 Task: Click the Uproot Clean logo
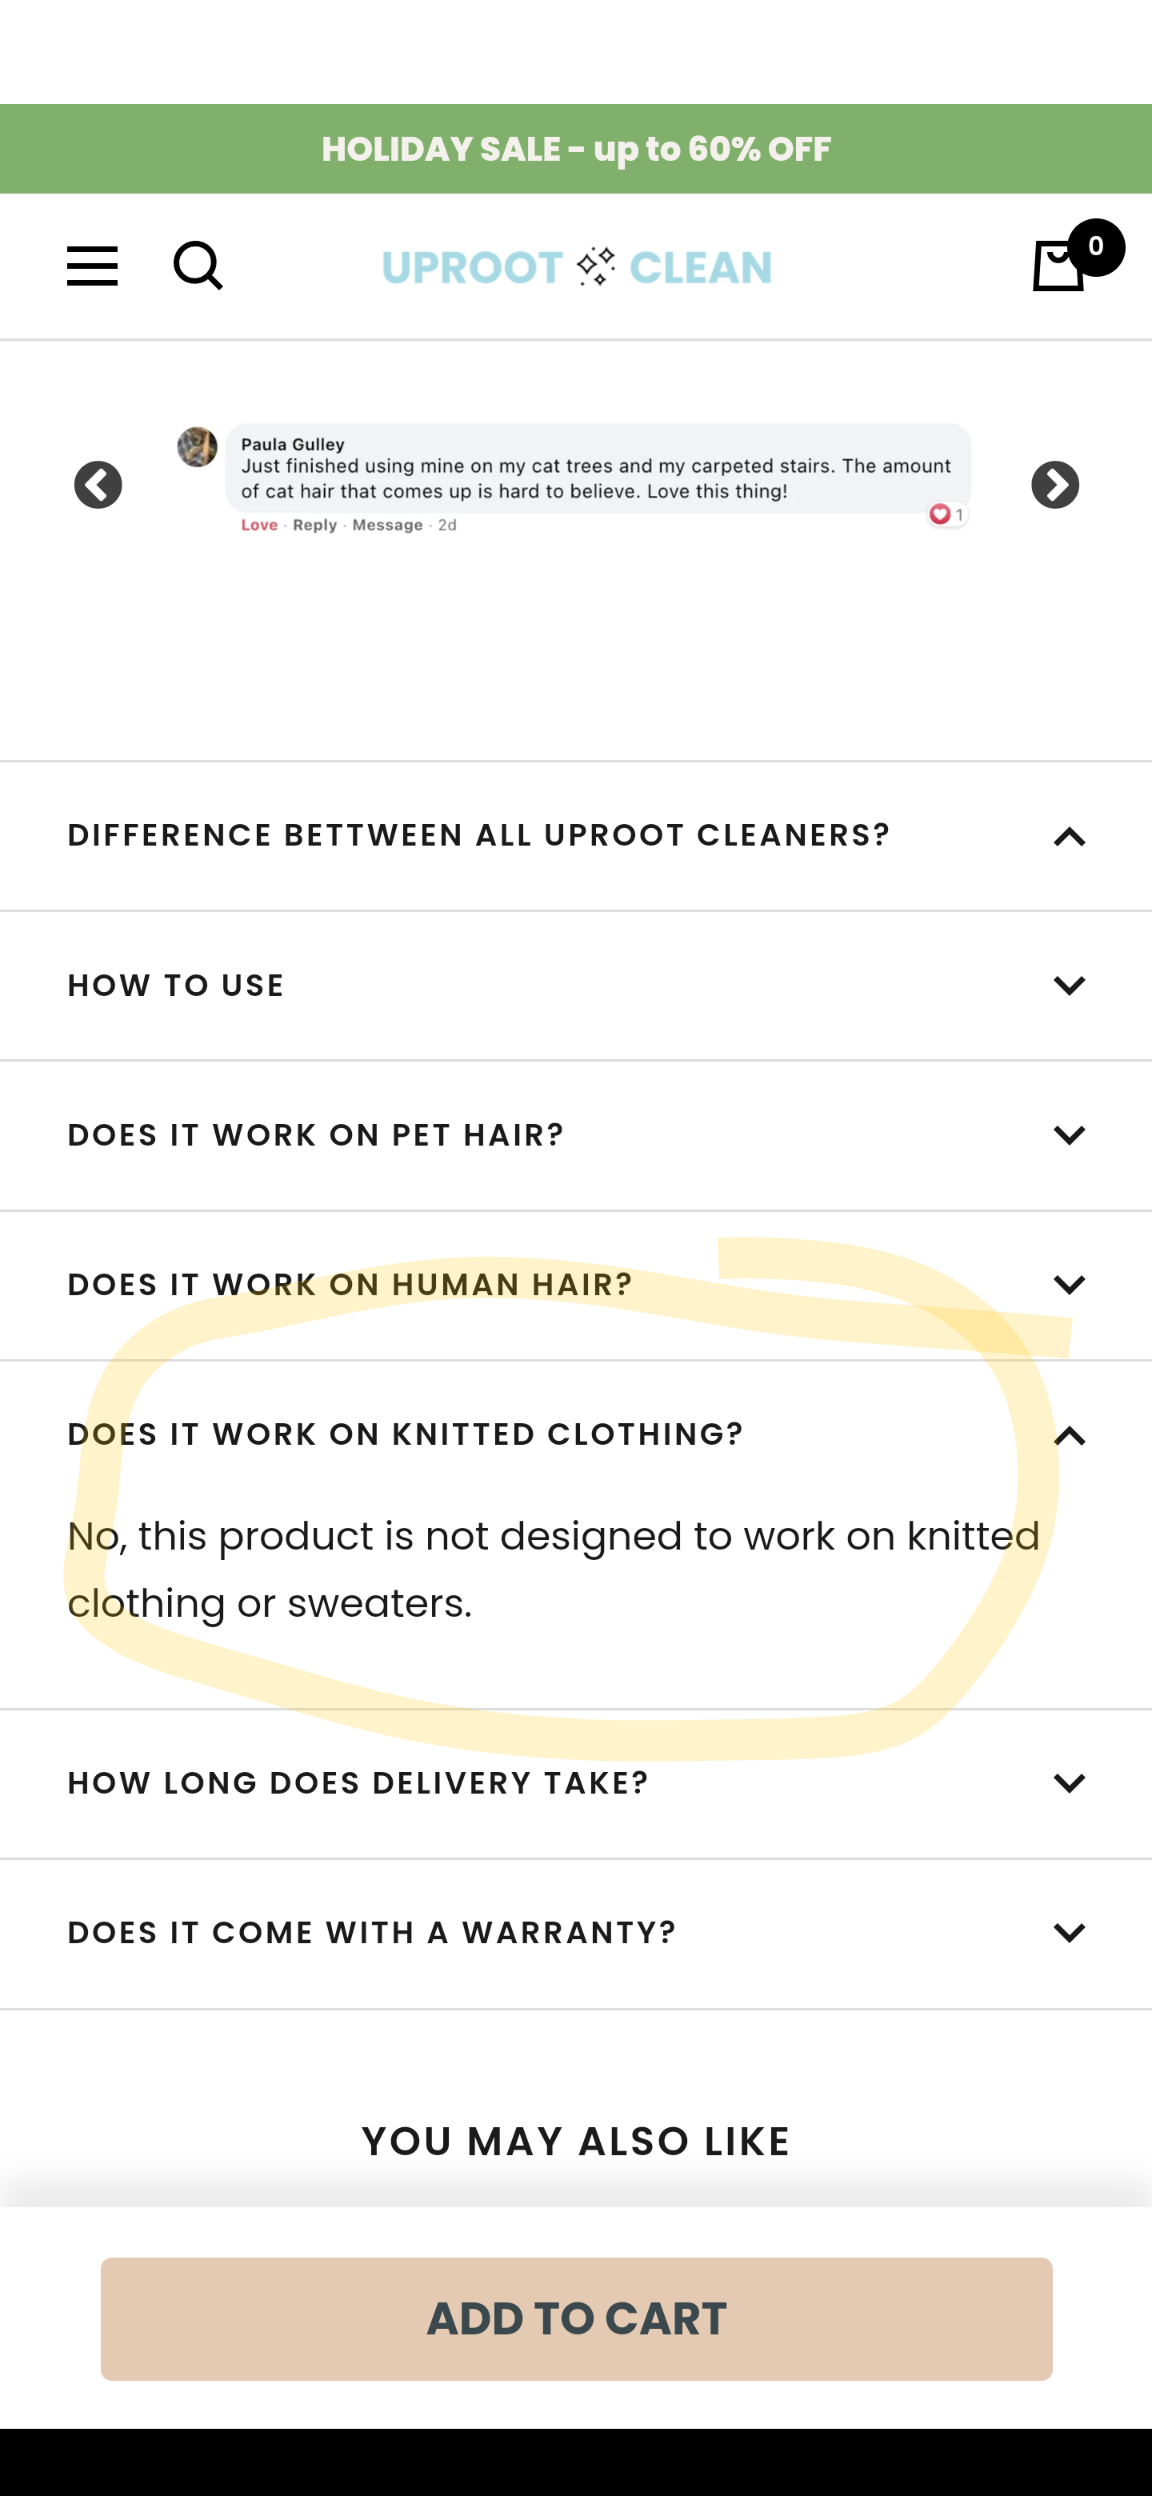pyautogui.click(x=576, y=267)
